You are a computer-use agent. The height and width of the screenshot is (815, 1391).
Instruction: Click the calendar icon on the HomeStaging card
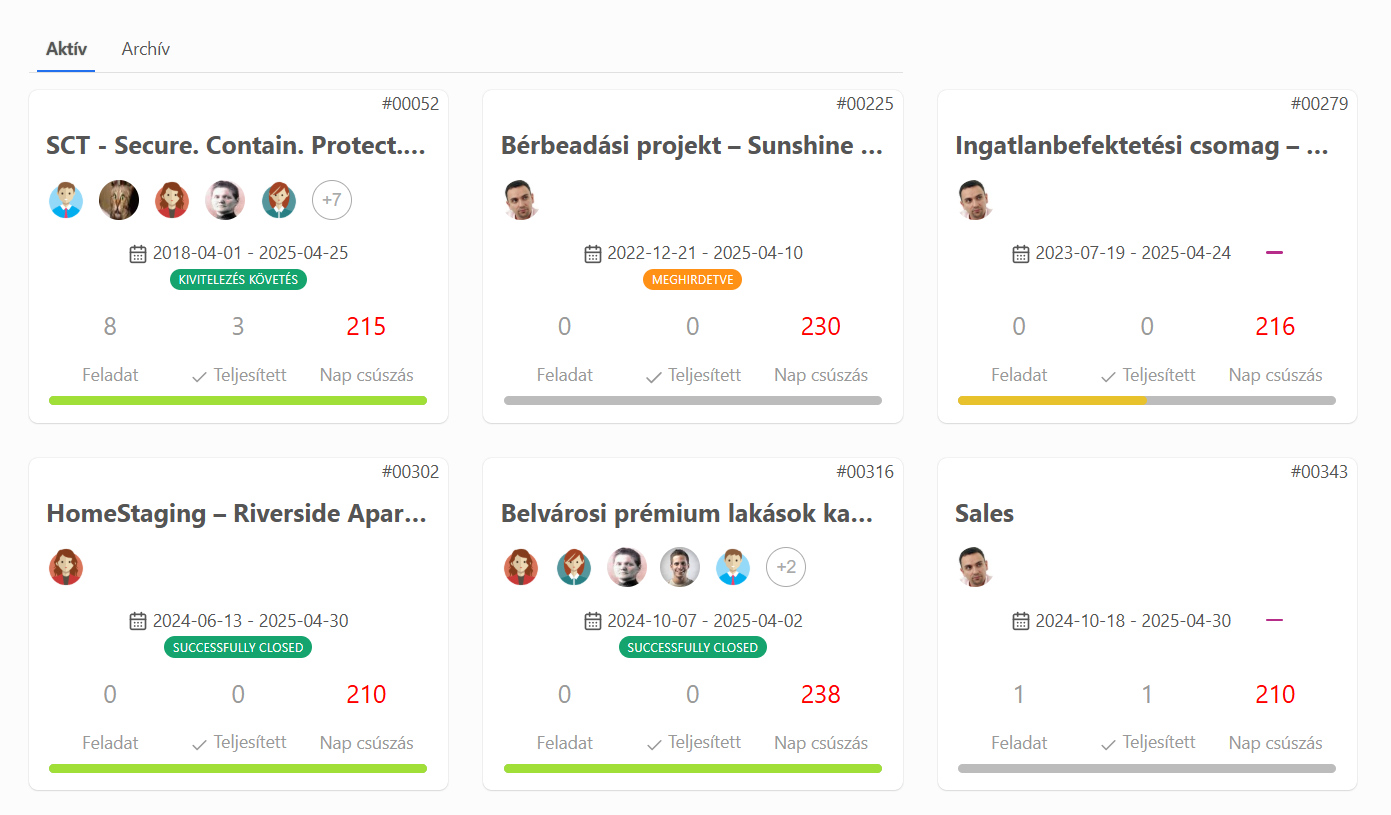(x=138, y=620)
